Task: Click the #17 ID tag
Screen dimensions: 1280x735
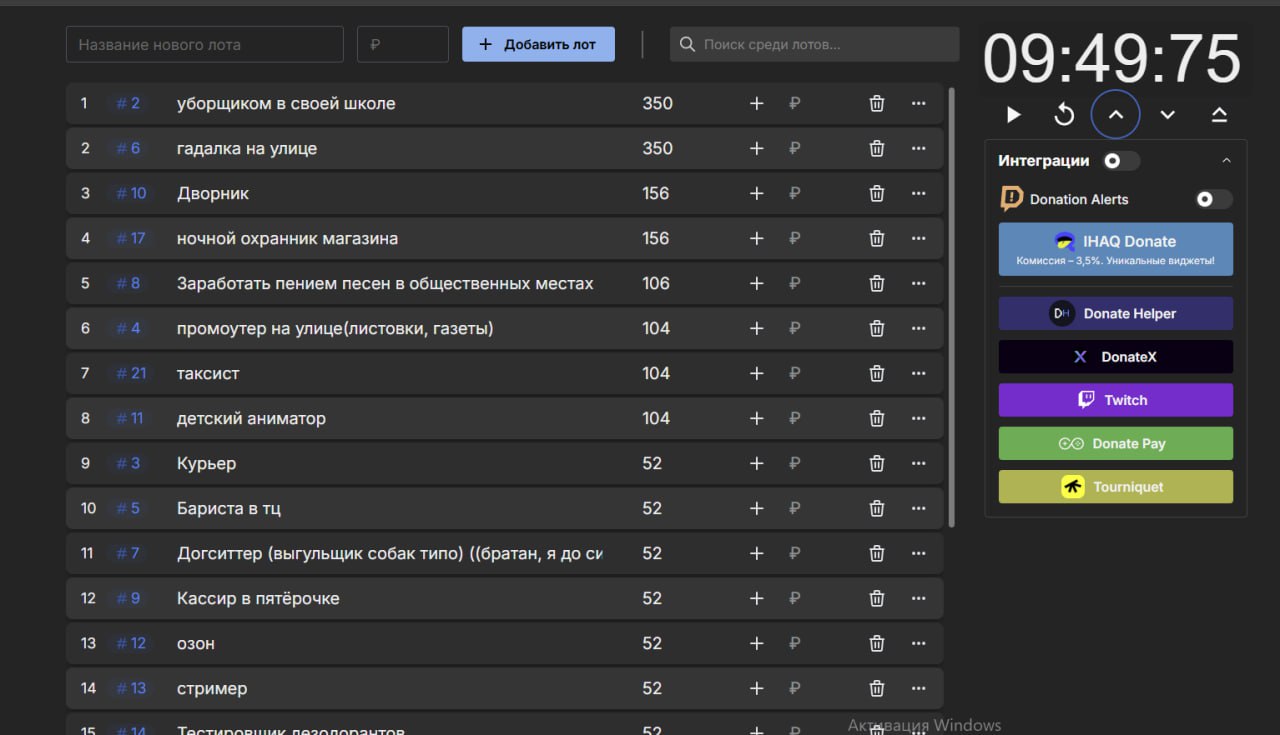Action: (x=130, y=238)
